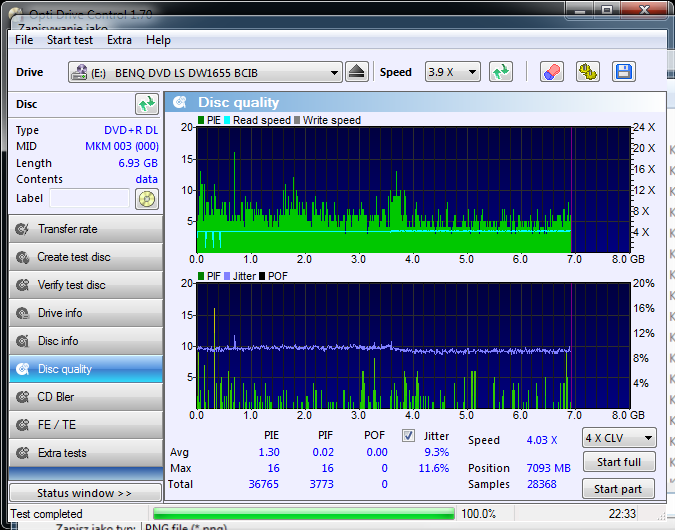Click the Contents value data

tap(146, 179)
